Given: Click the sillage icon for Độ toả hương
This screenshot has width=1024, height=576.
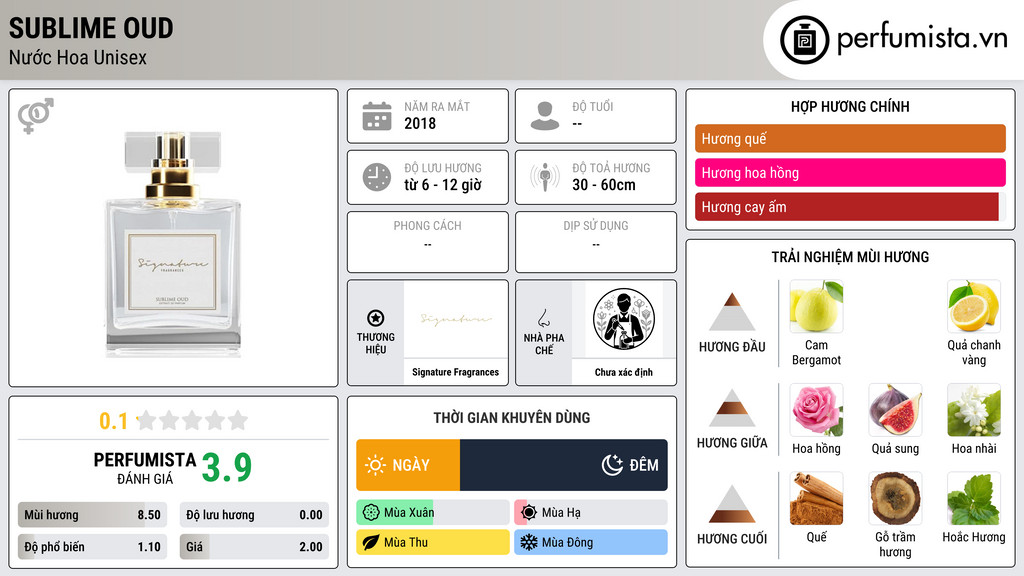Looking at the screenshot, I should tap(545, 177).
